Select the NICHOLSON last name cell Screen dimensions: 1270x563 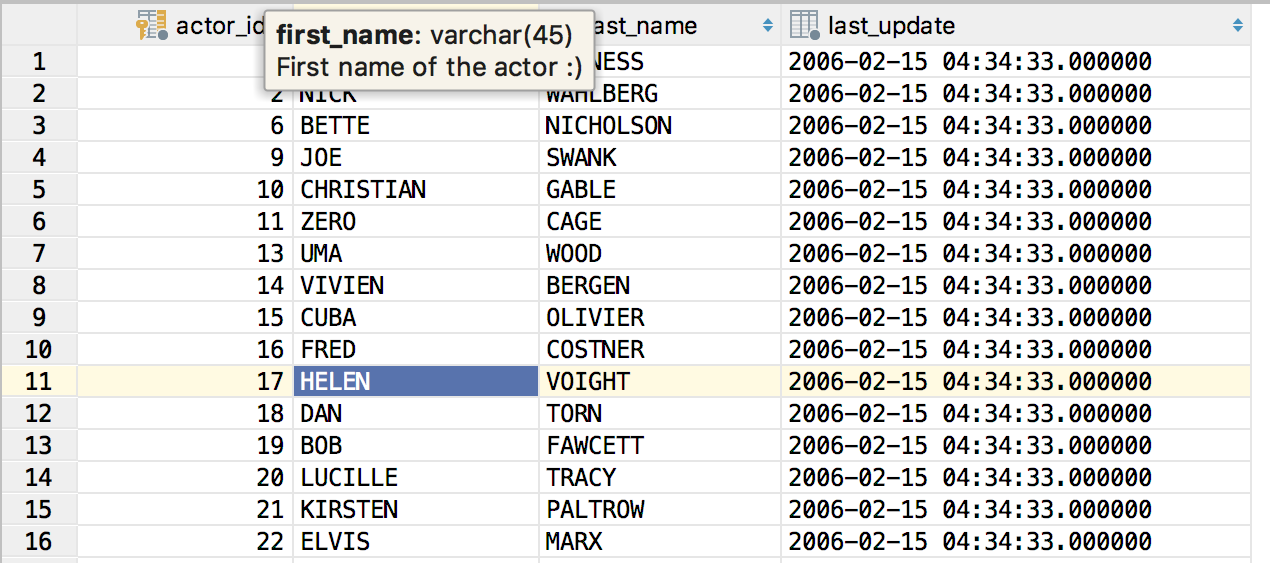click(x=659, y=125)
